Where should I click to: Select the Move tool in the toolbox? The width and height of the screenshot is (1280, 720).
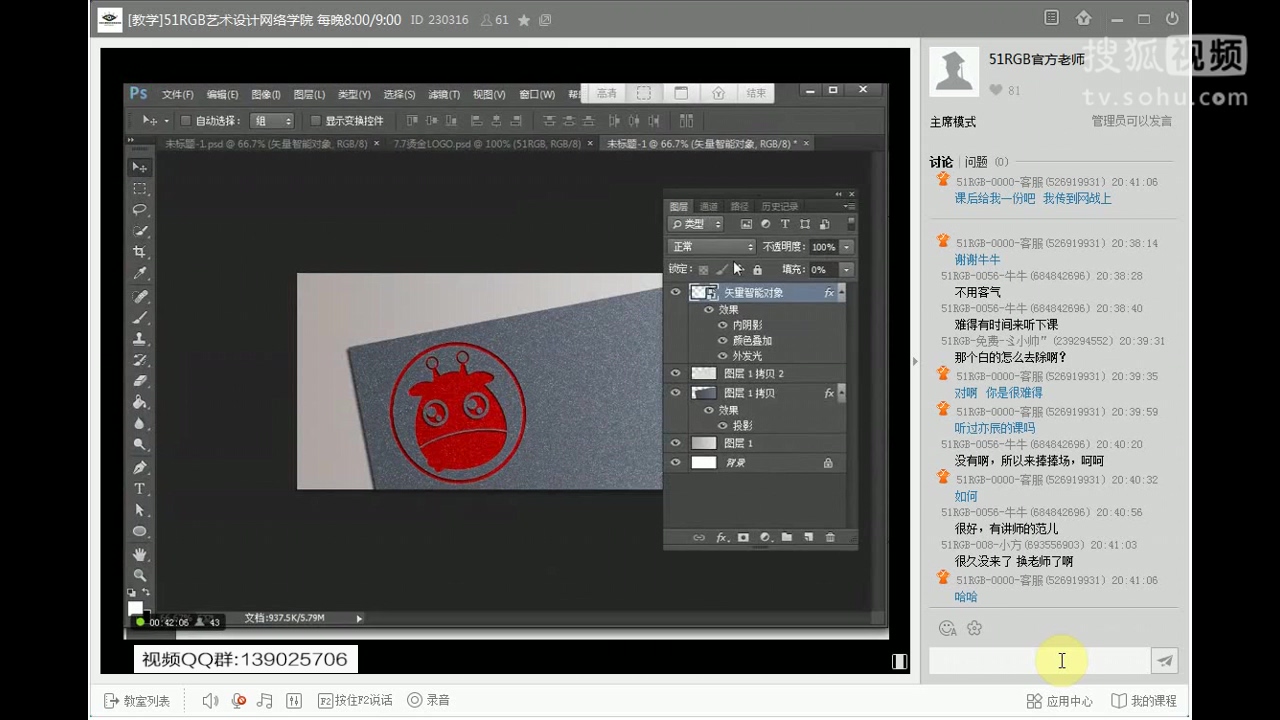click(x=139, y=167)
